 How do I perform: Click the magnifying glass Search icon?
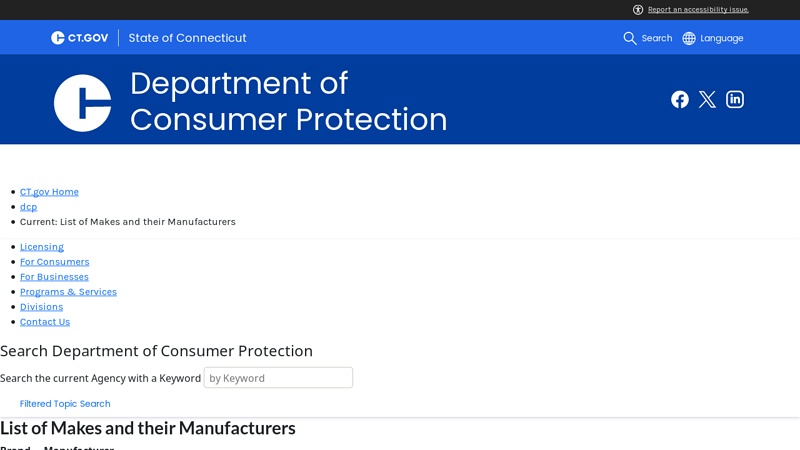click(x=630, y=38)
